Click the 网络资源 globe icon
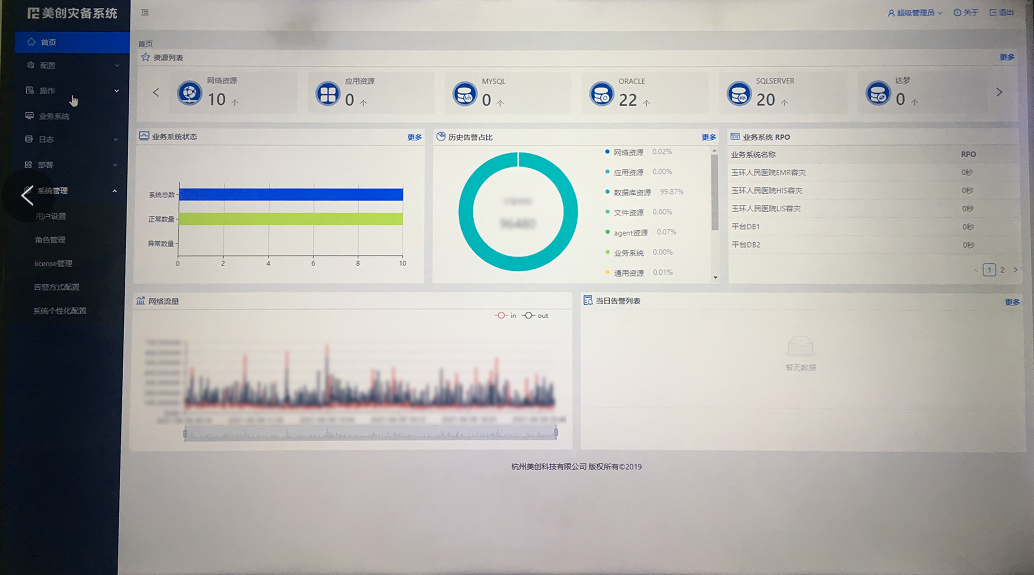 point(189,94)
